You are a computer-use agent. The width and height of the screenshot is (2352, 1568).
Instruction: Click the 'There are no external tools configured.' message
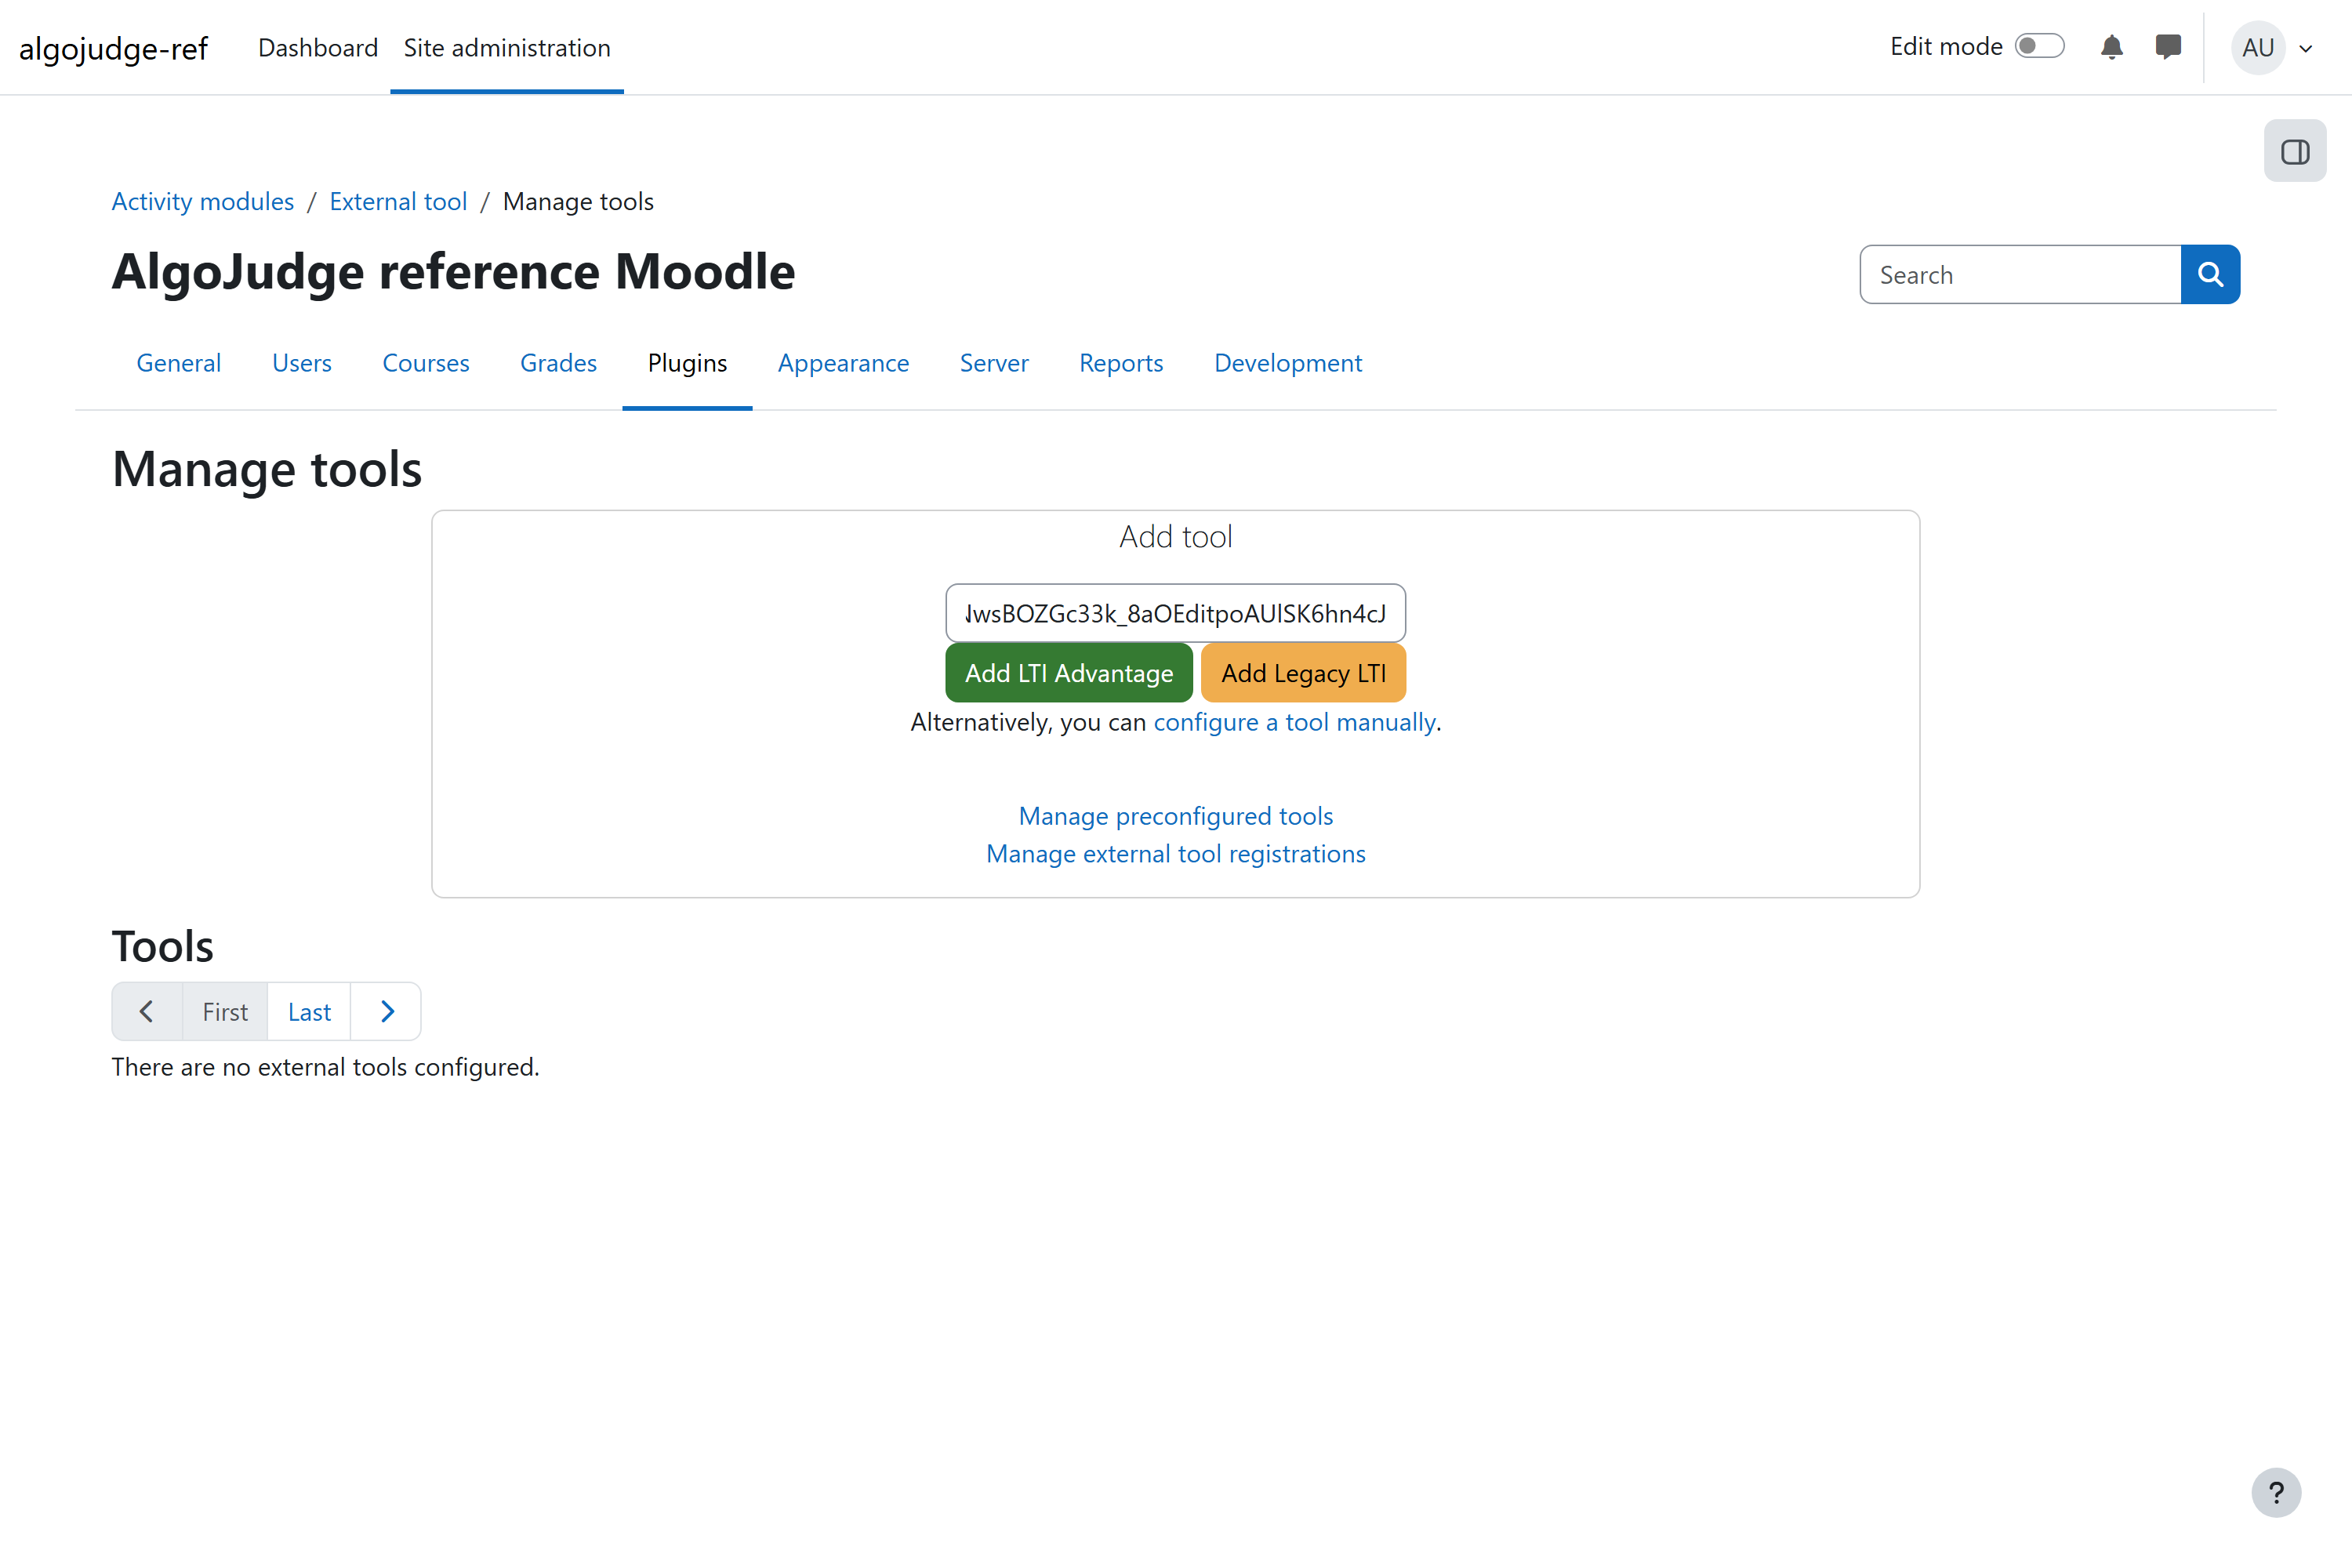(x=325, y=1067)
